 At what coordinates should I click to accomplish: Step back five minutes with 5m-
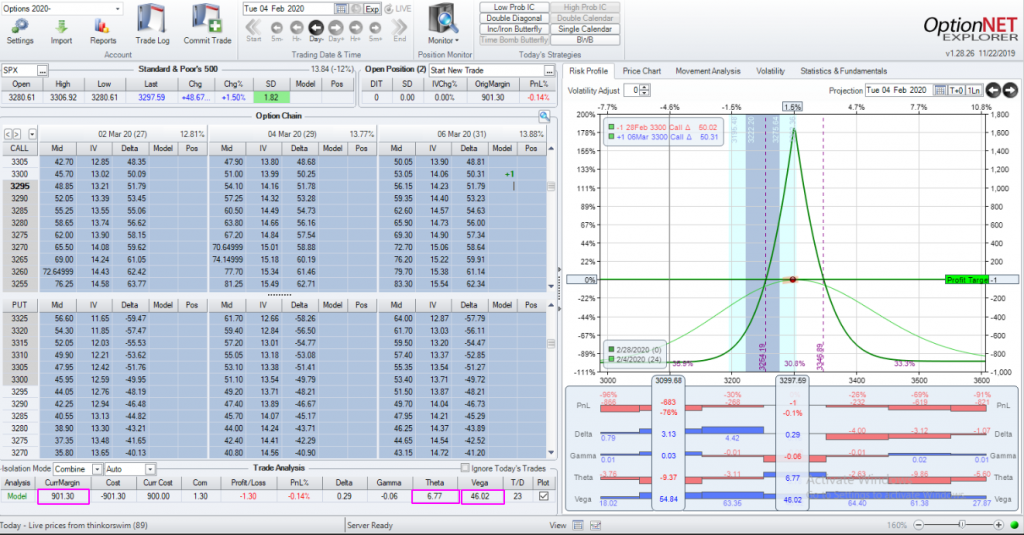pyautogui.click(x=277, y=27)
